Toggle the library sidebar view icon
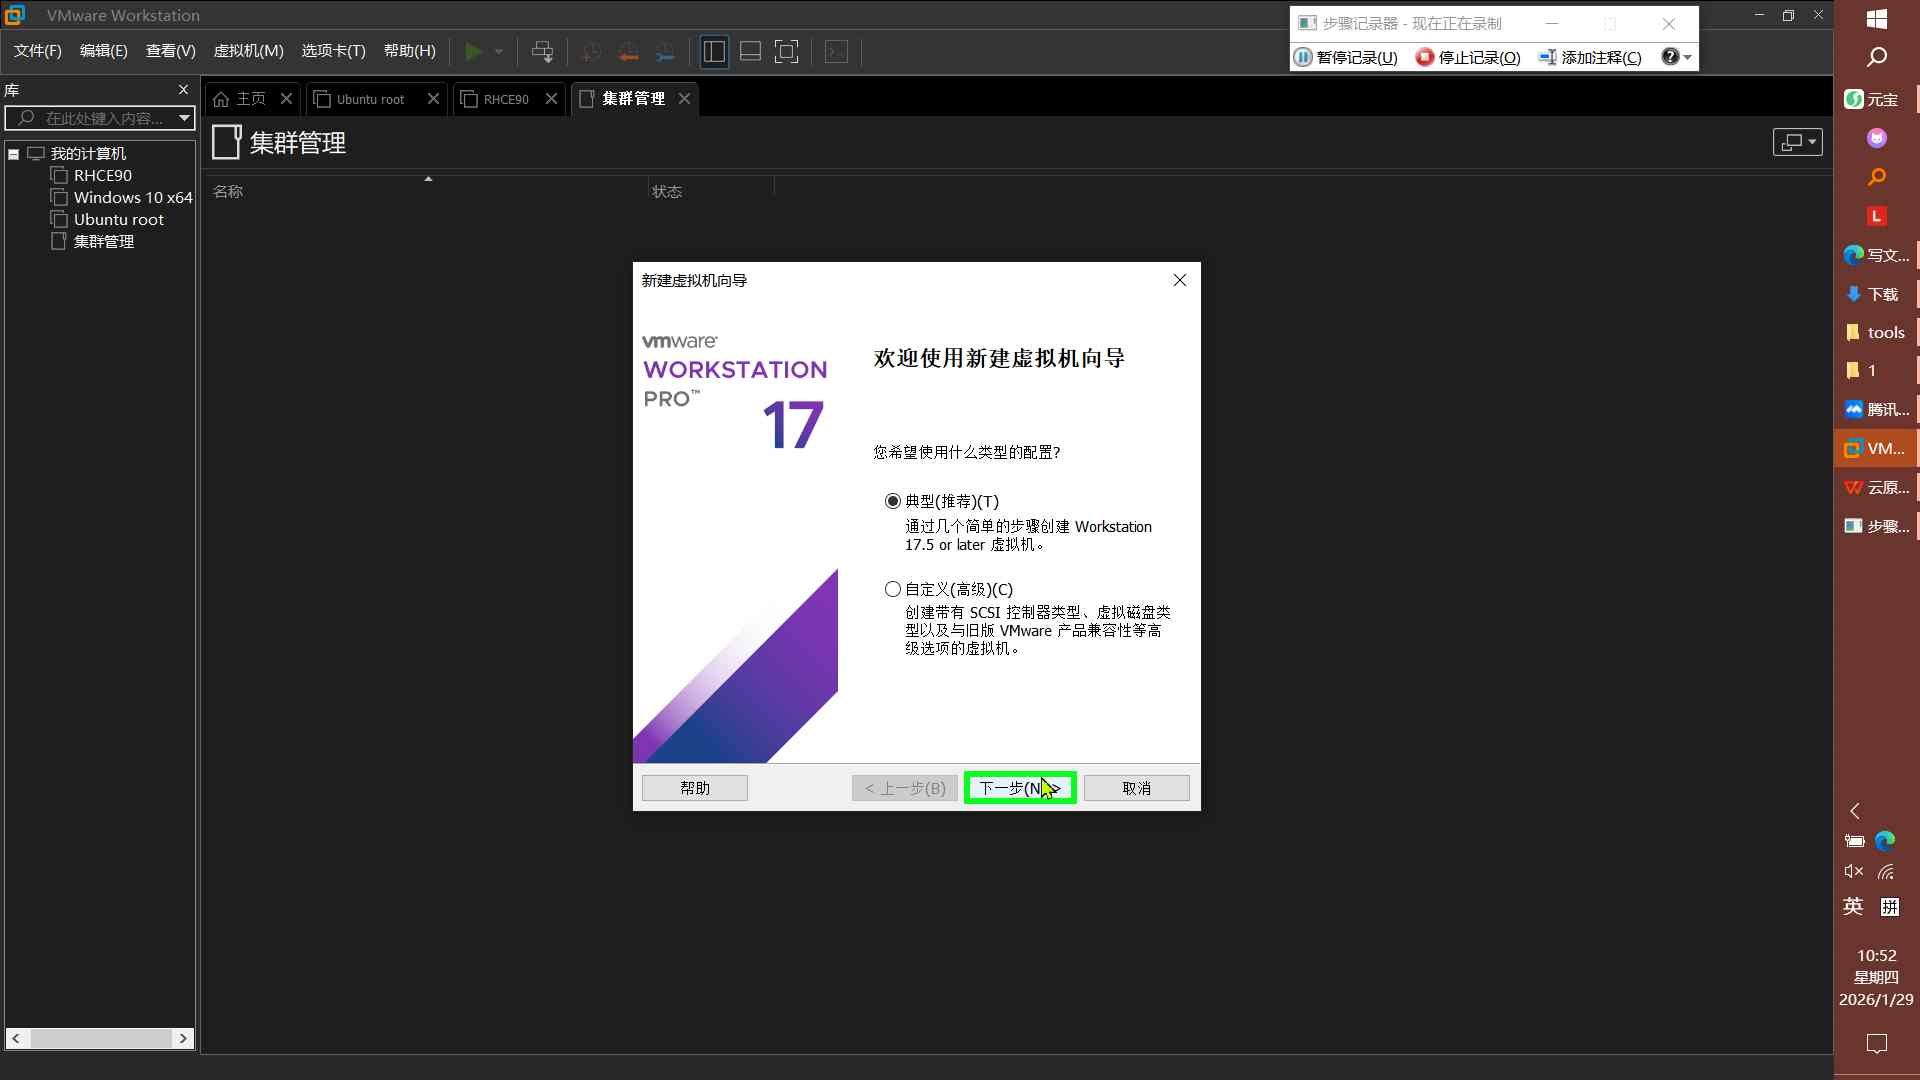Viewport: 1920px width, 1080px height. [x=714, y=52]
